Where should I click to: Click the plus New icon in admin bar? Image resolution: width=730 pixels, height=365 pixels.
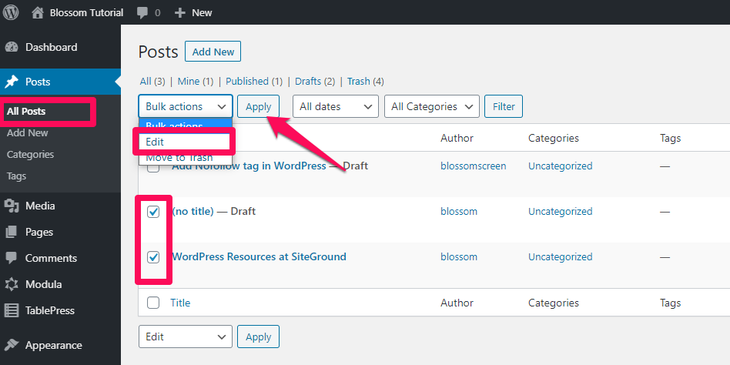tap(180, 13)
